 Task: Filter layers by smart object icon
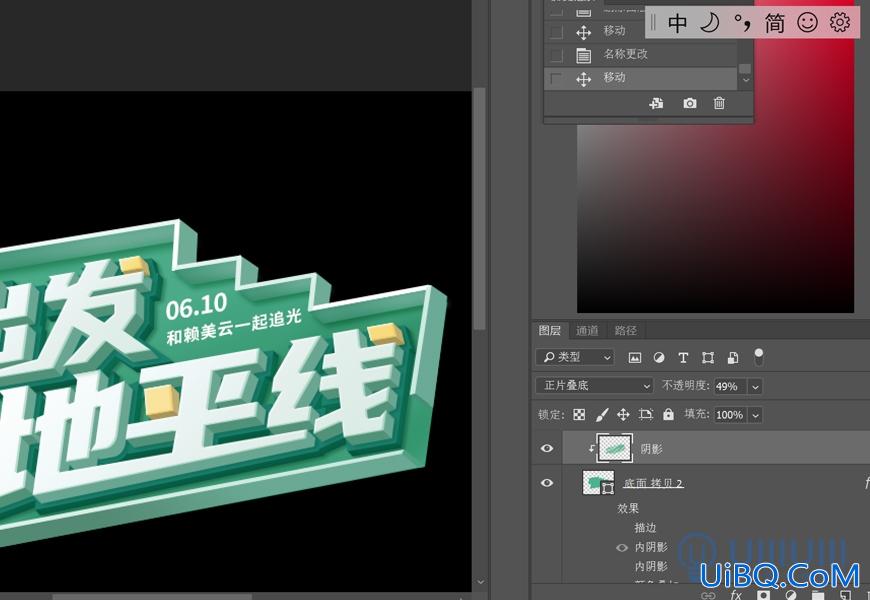733,358
